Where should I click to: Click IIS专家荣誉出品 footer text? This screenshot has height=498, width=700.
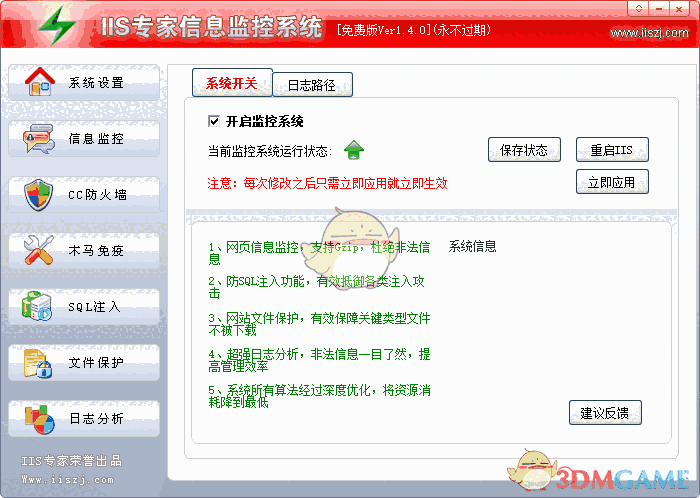pos(71,461)
